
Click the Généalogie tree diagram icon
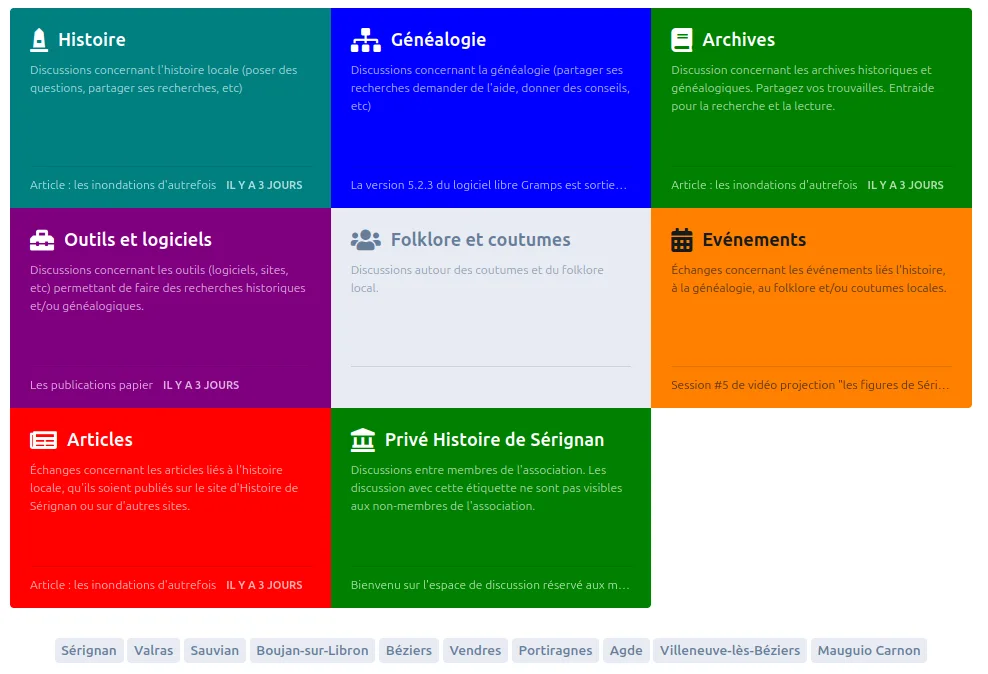tap(365, 40)
